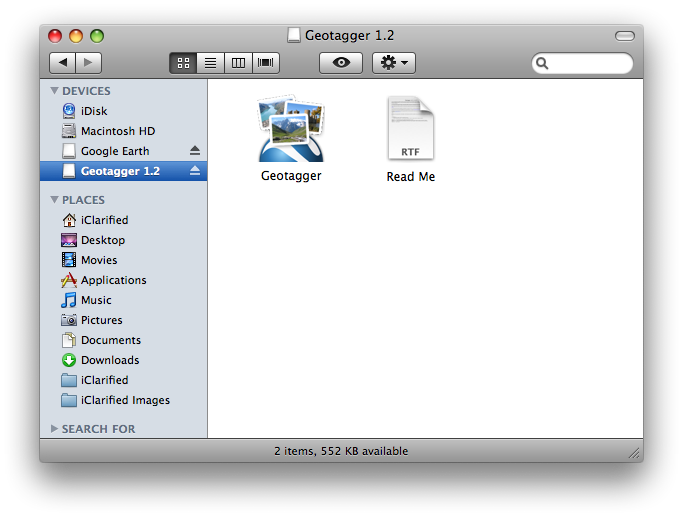This screenshot has height=517, width=683.
Task: Open the Action gear dropdown menu
Action: (x=393, y=63)
